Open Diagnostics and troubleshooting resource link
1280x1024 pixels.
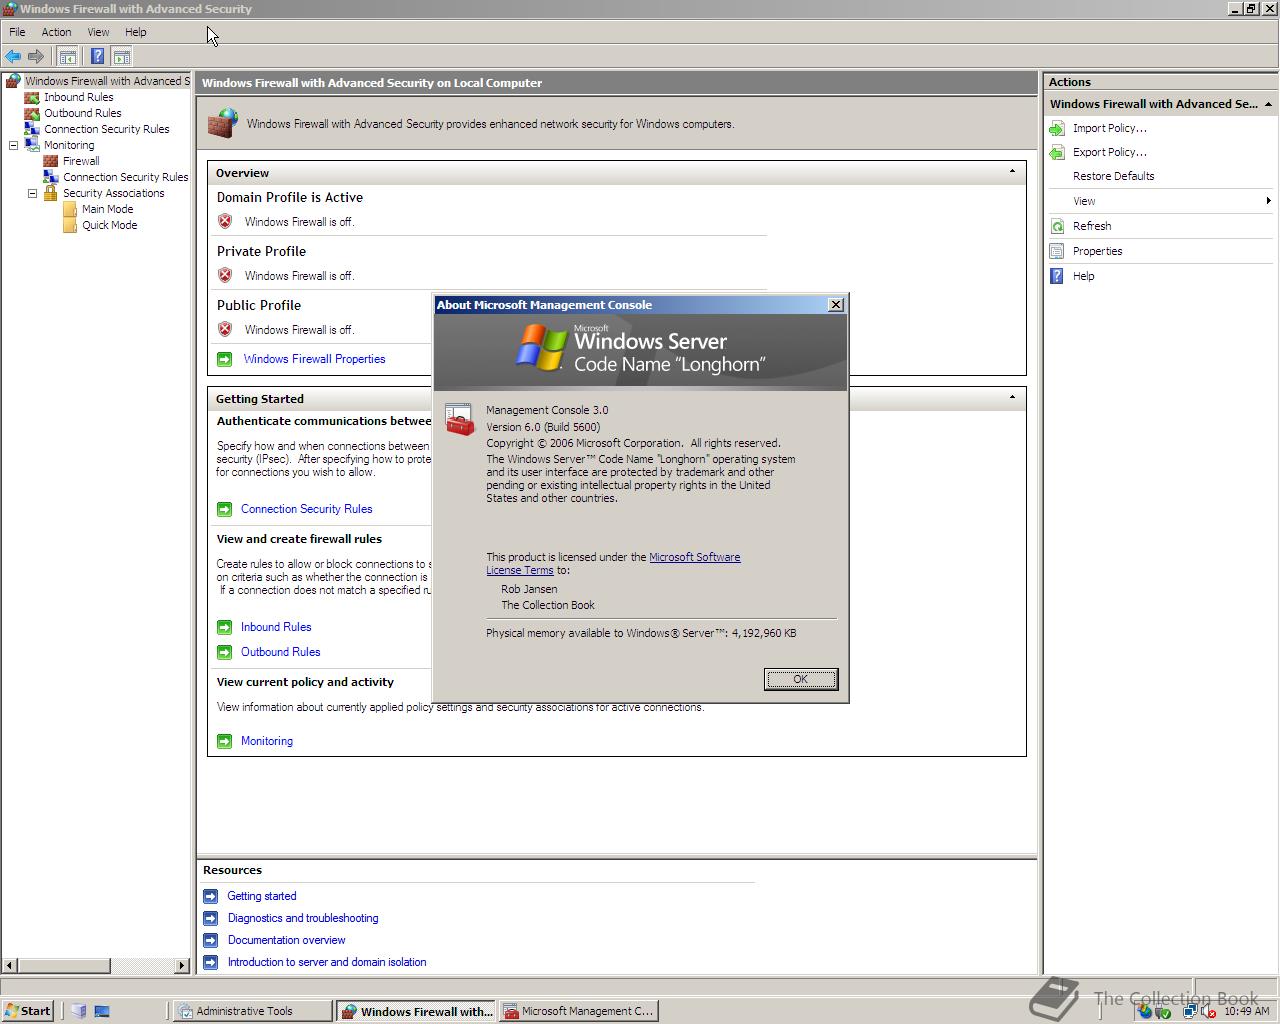303,918
